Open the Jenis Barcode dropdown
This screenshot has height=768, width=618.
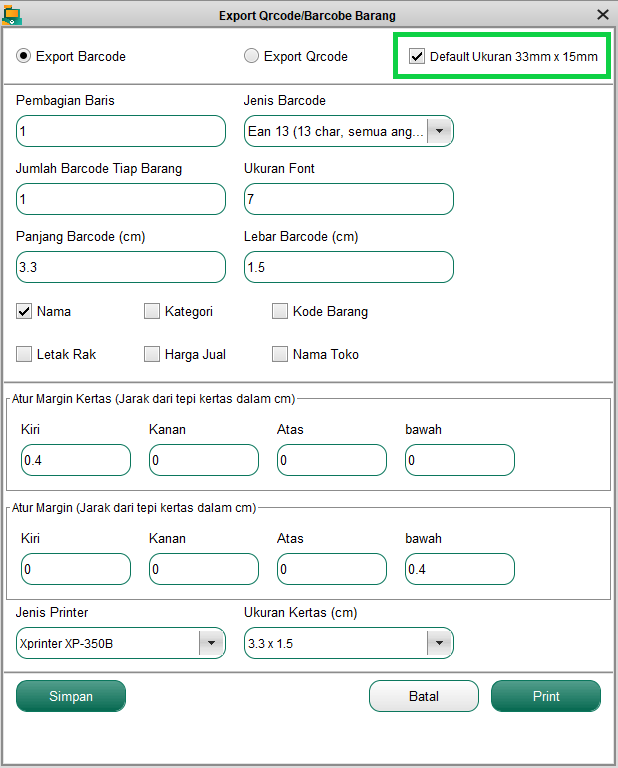[439, 131]
